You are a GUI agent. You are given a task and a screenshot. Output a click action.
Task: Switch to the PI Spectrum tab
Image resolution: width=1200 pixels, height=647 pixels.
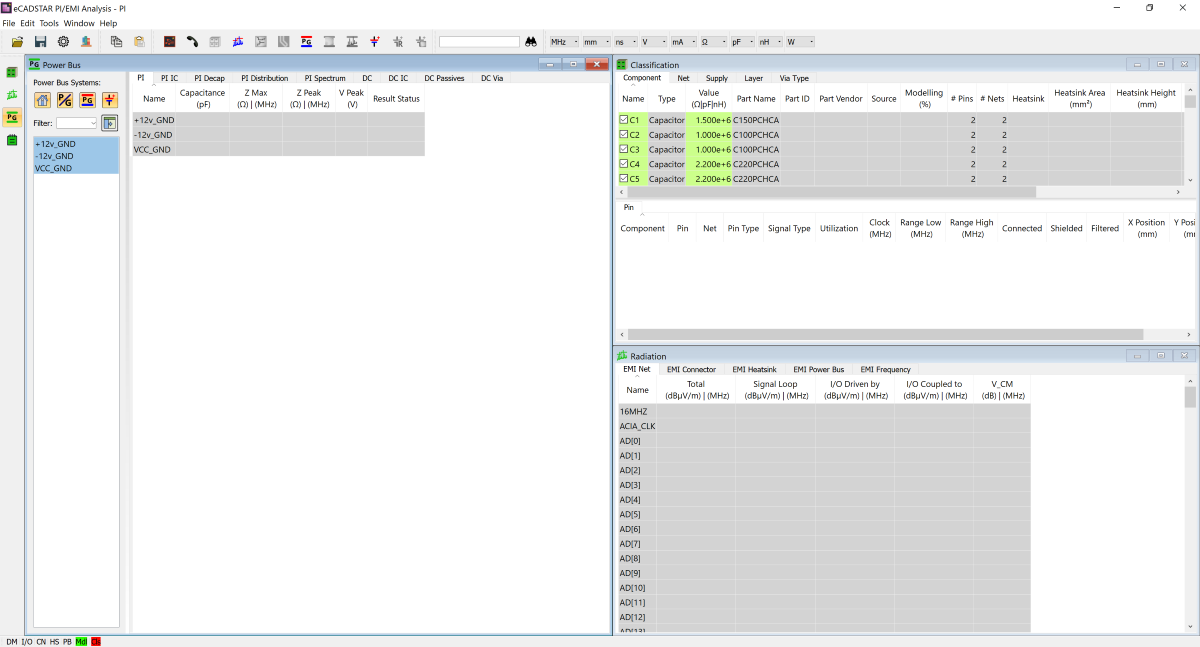325,78
